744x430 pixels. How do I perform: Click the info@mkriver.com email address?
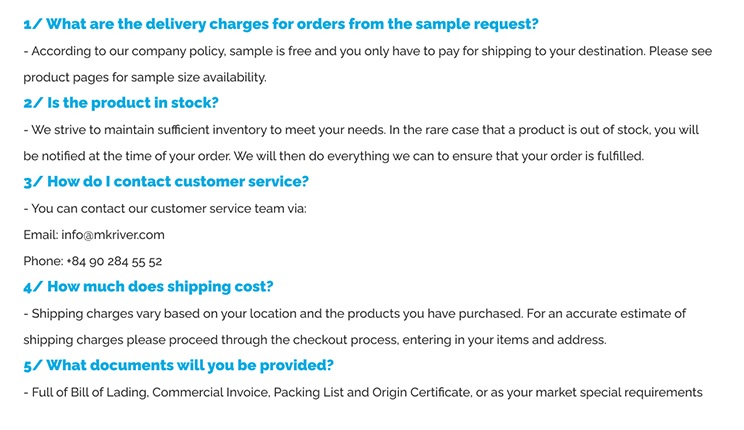point(113,235)
